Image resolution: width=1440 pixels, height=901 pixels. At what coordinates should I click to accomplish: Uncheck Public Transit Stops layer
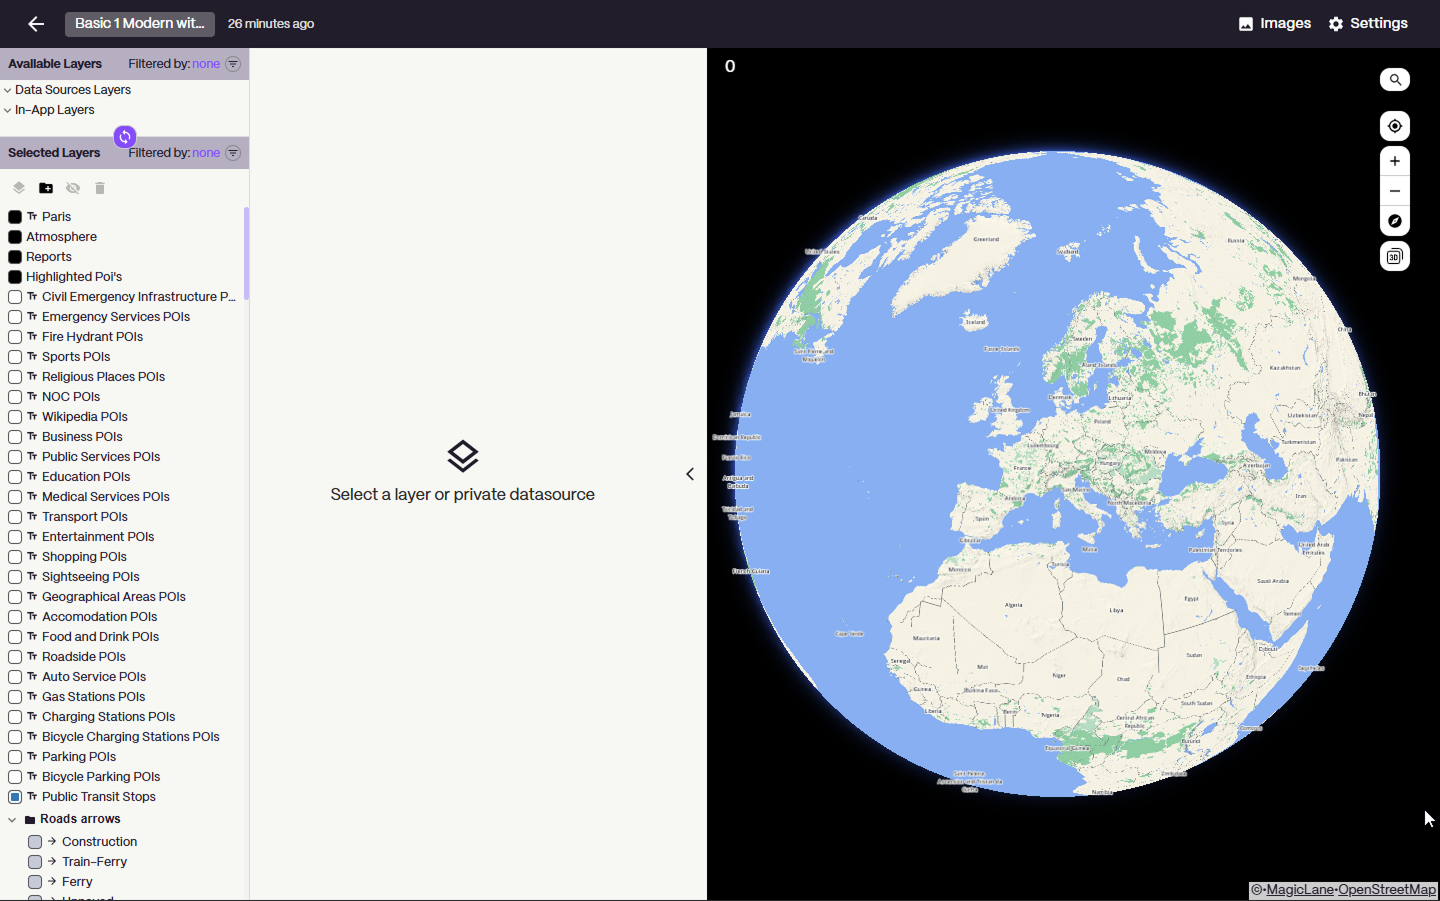pos(15,797)
